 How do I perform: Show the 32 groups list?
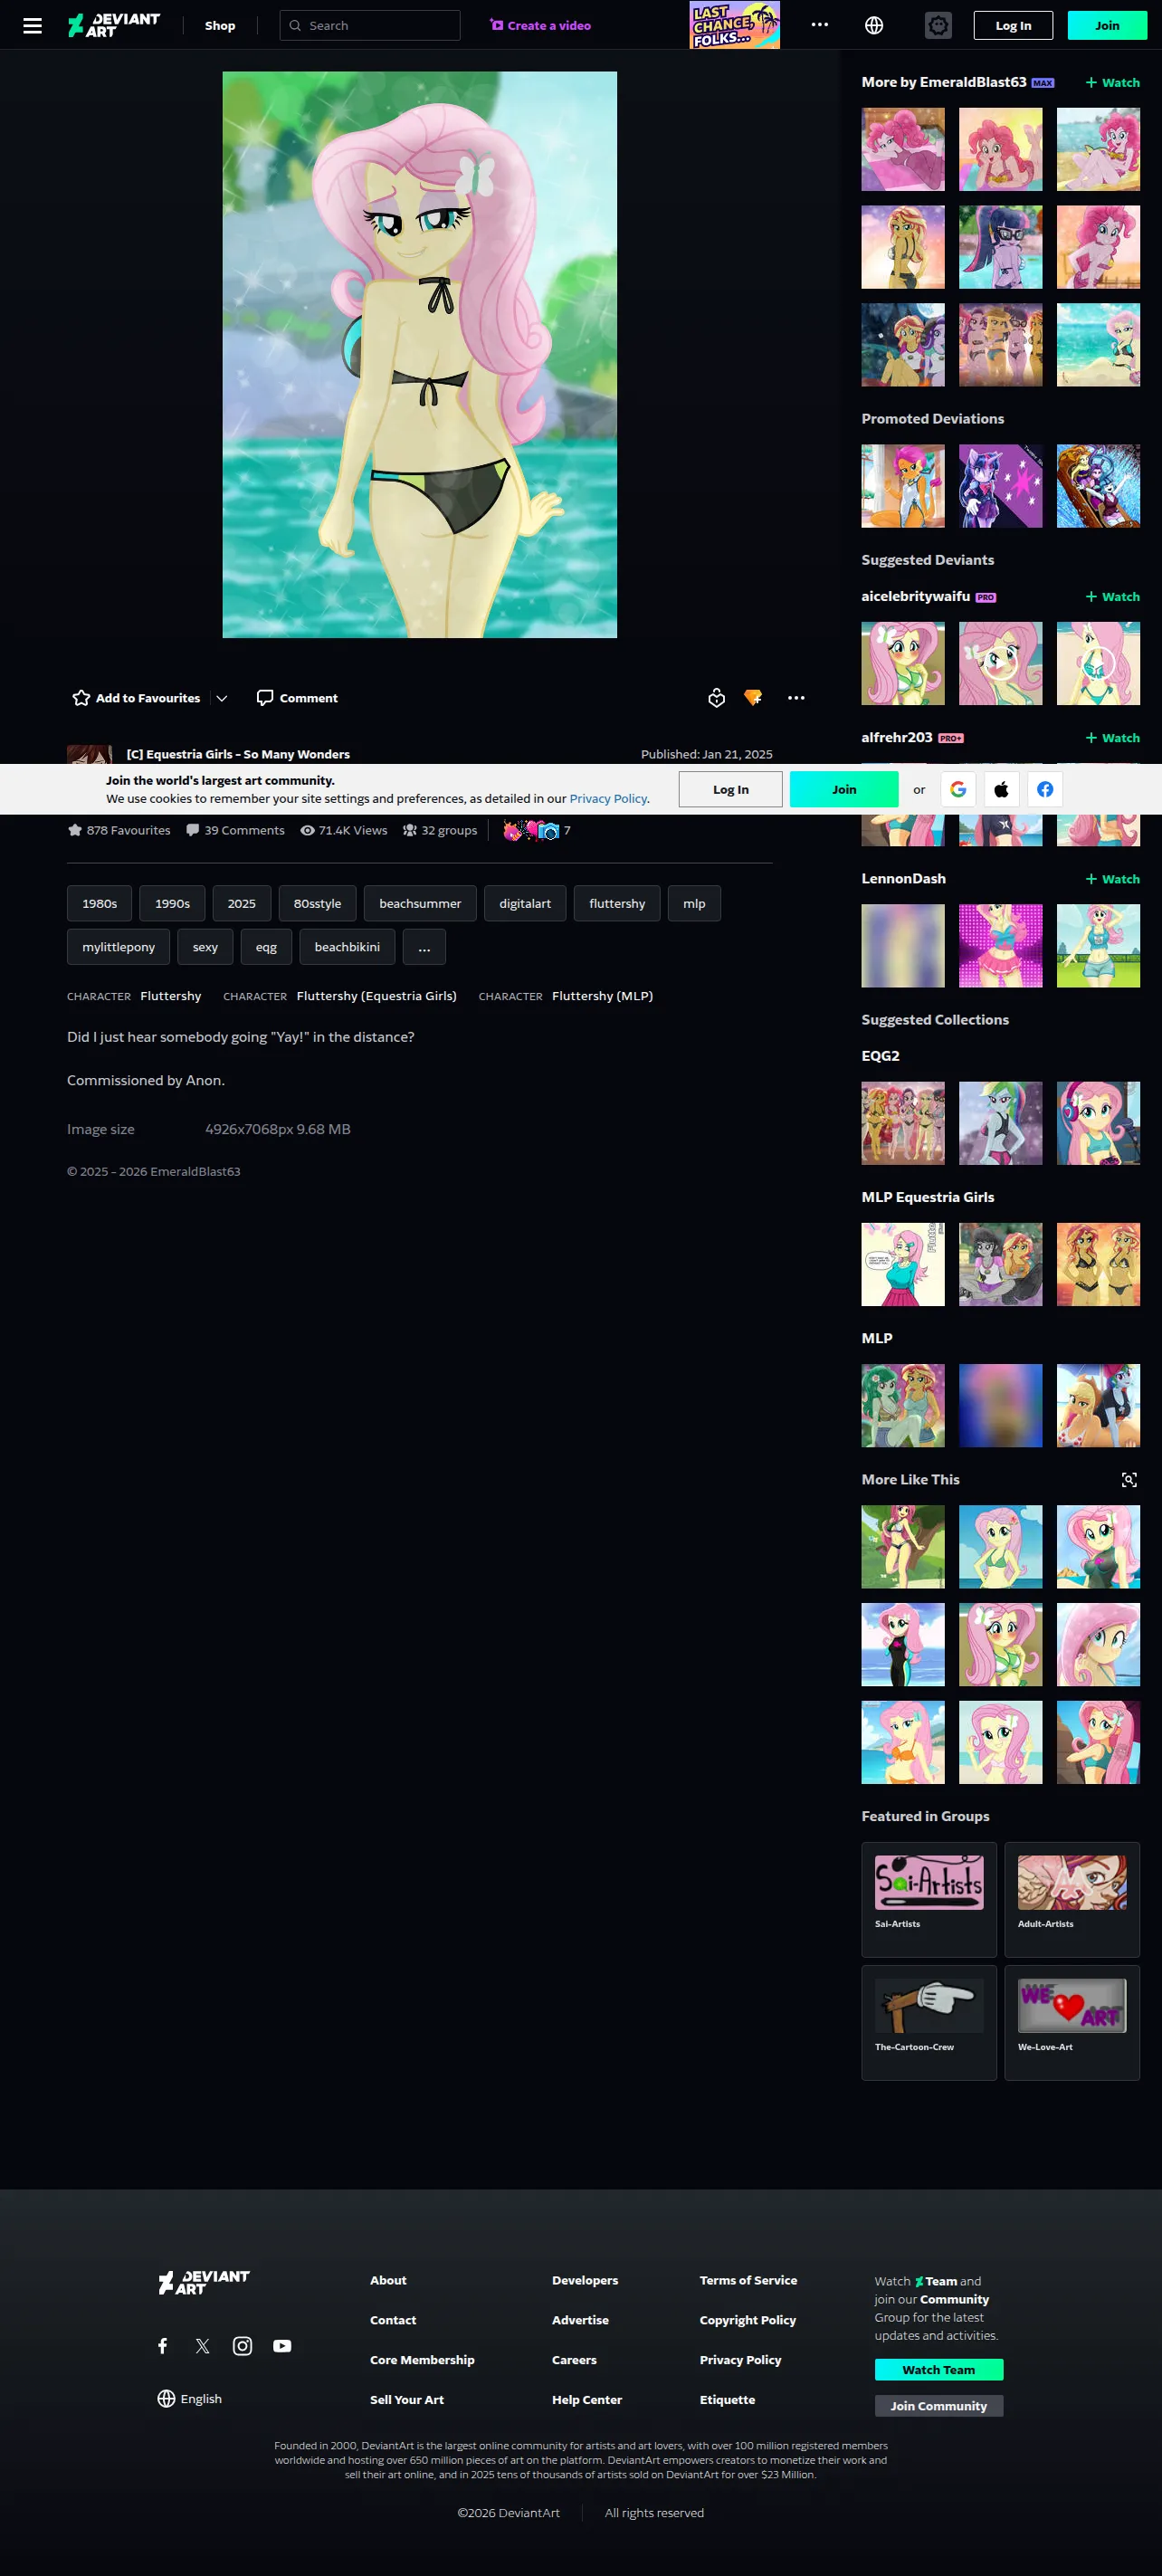[440, 830]
